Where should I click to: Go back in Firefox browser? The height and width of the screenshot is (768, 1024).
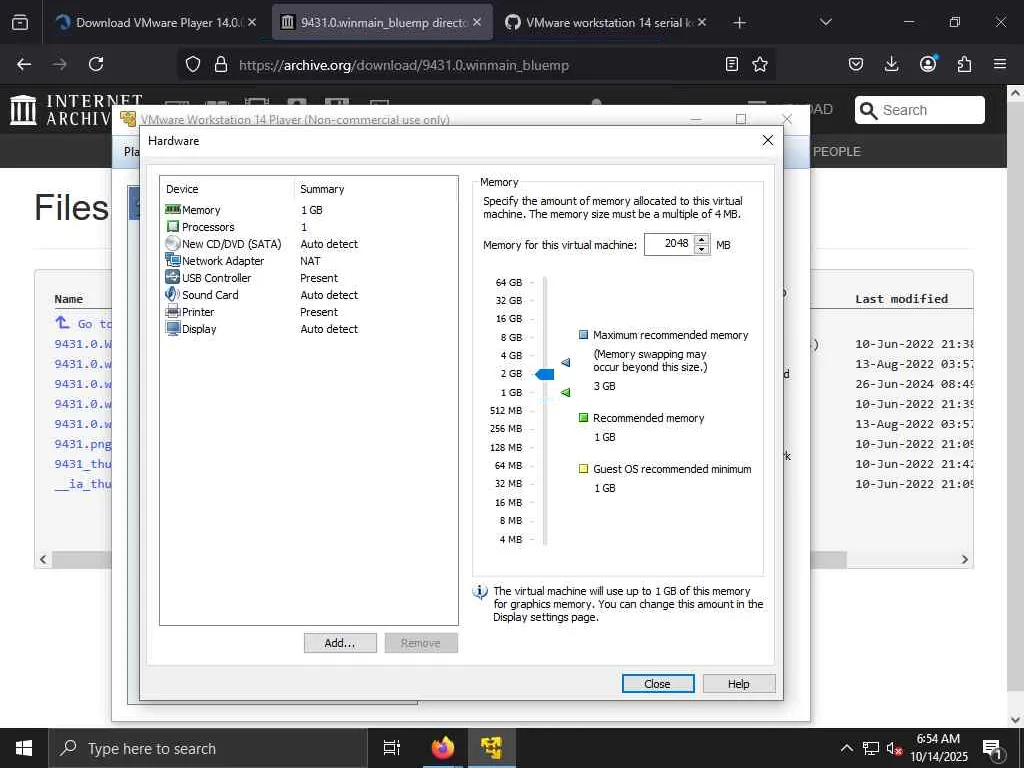tap(24, 64)
